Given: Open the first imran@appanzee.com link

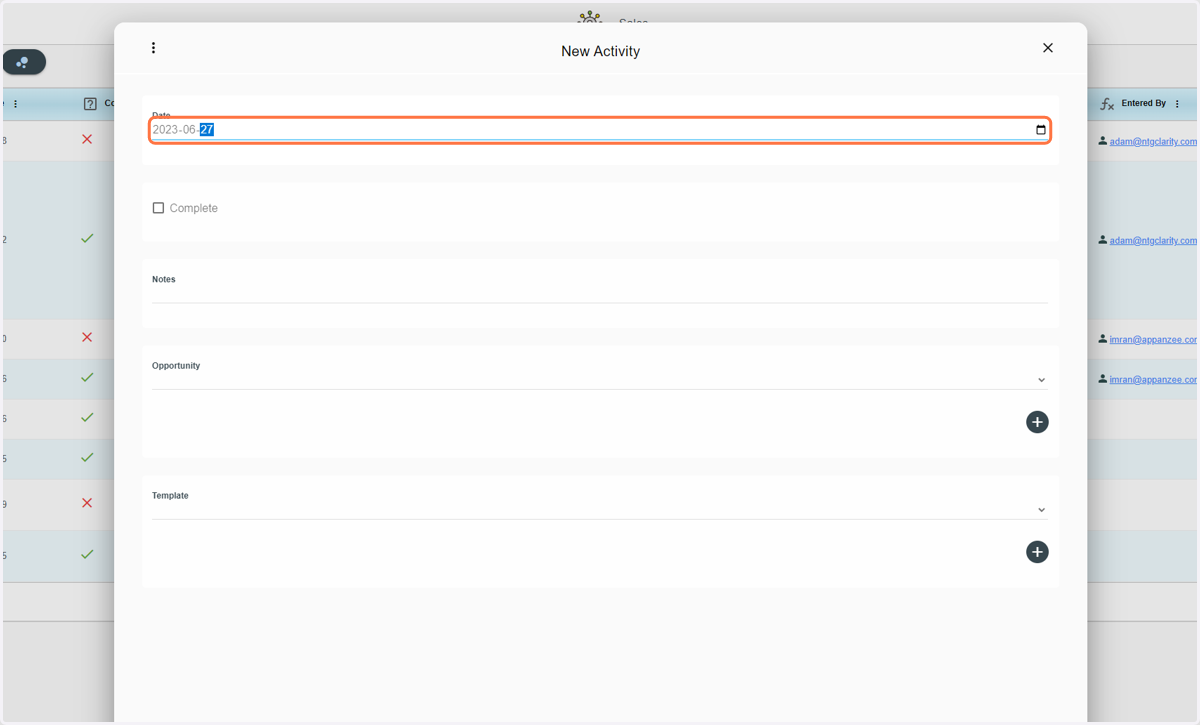Looking at the screenshot, I should pos(1153,339).
